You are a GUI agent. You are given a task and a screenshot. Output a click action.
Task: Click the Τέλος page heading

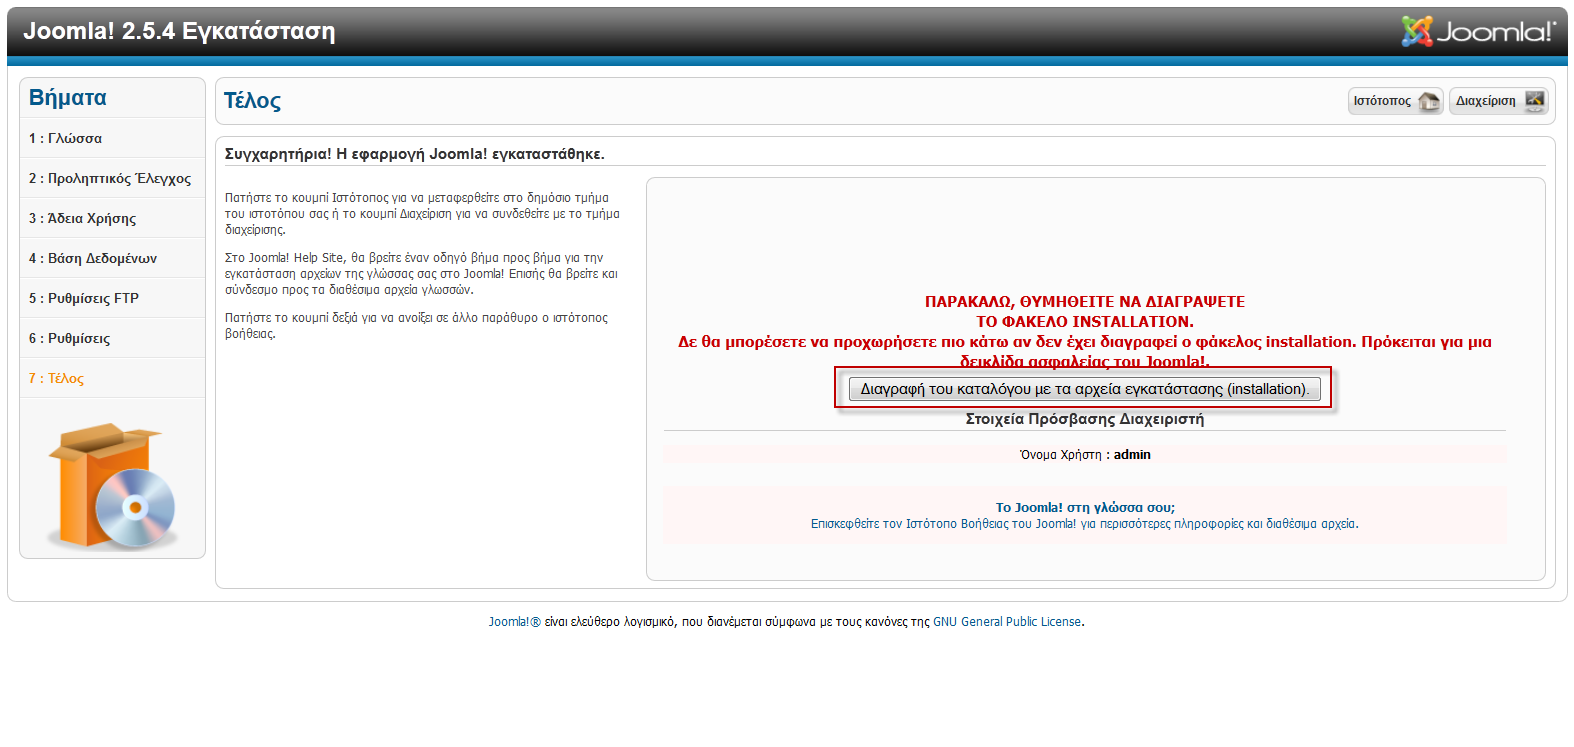(x=252, y=101)
